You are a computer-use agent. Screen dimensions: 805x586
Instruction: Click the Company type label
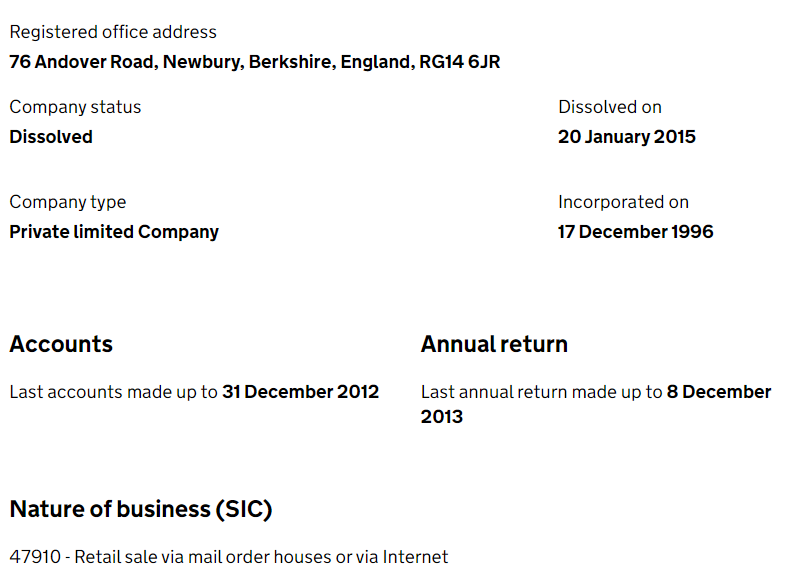[x=68, y=202]
